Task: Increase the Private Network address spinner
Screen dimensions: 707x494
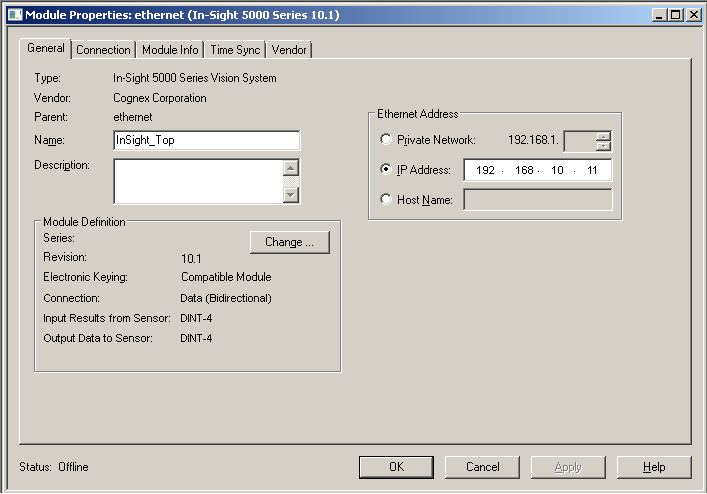Action: tap(603, 135)
